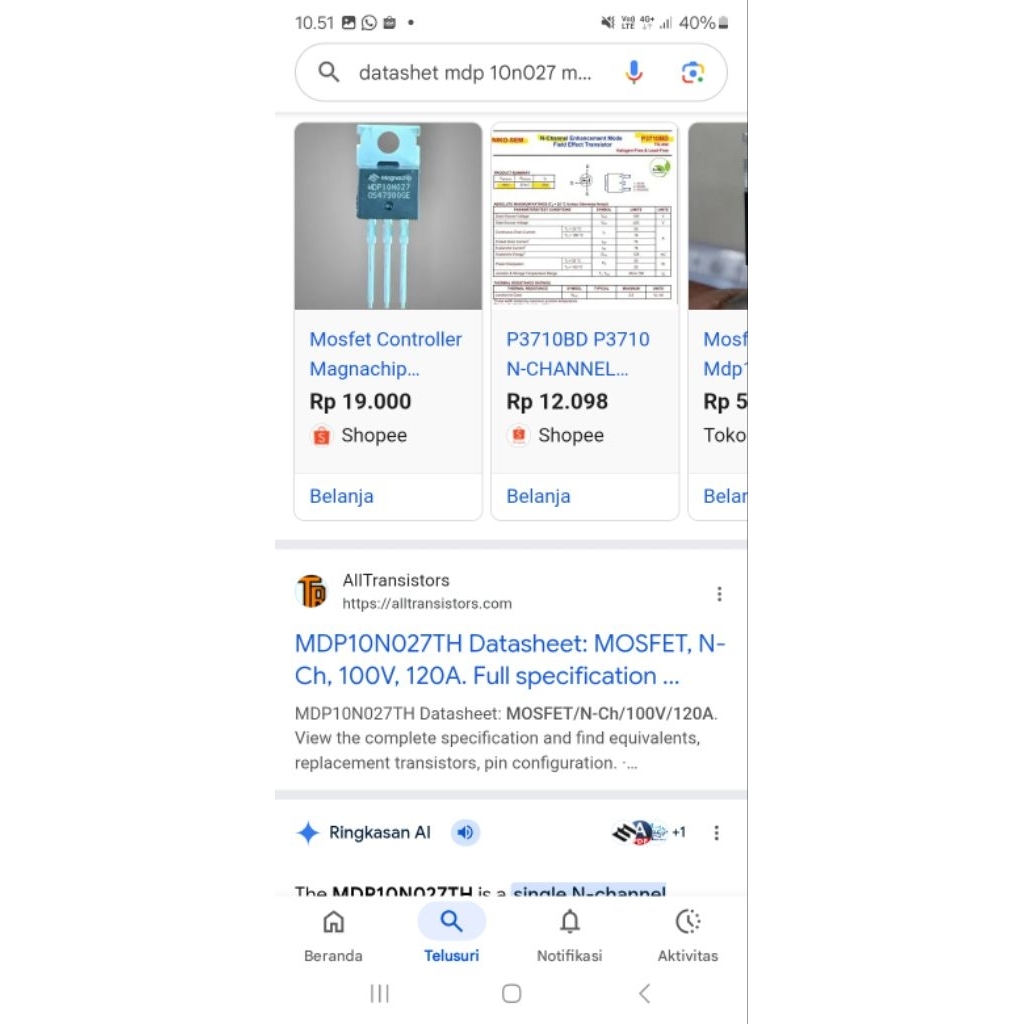Image resolution: width=1024 pixels, height=1024 pixels.
Task: Open the MOSFET transistor product photo
Action: tap(388, 216)
